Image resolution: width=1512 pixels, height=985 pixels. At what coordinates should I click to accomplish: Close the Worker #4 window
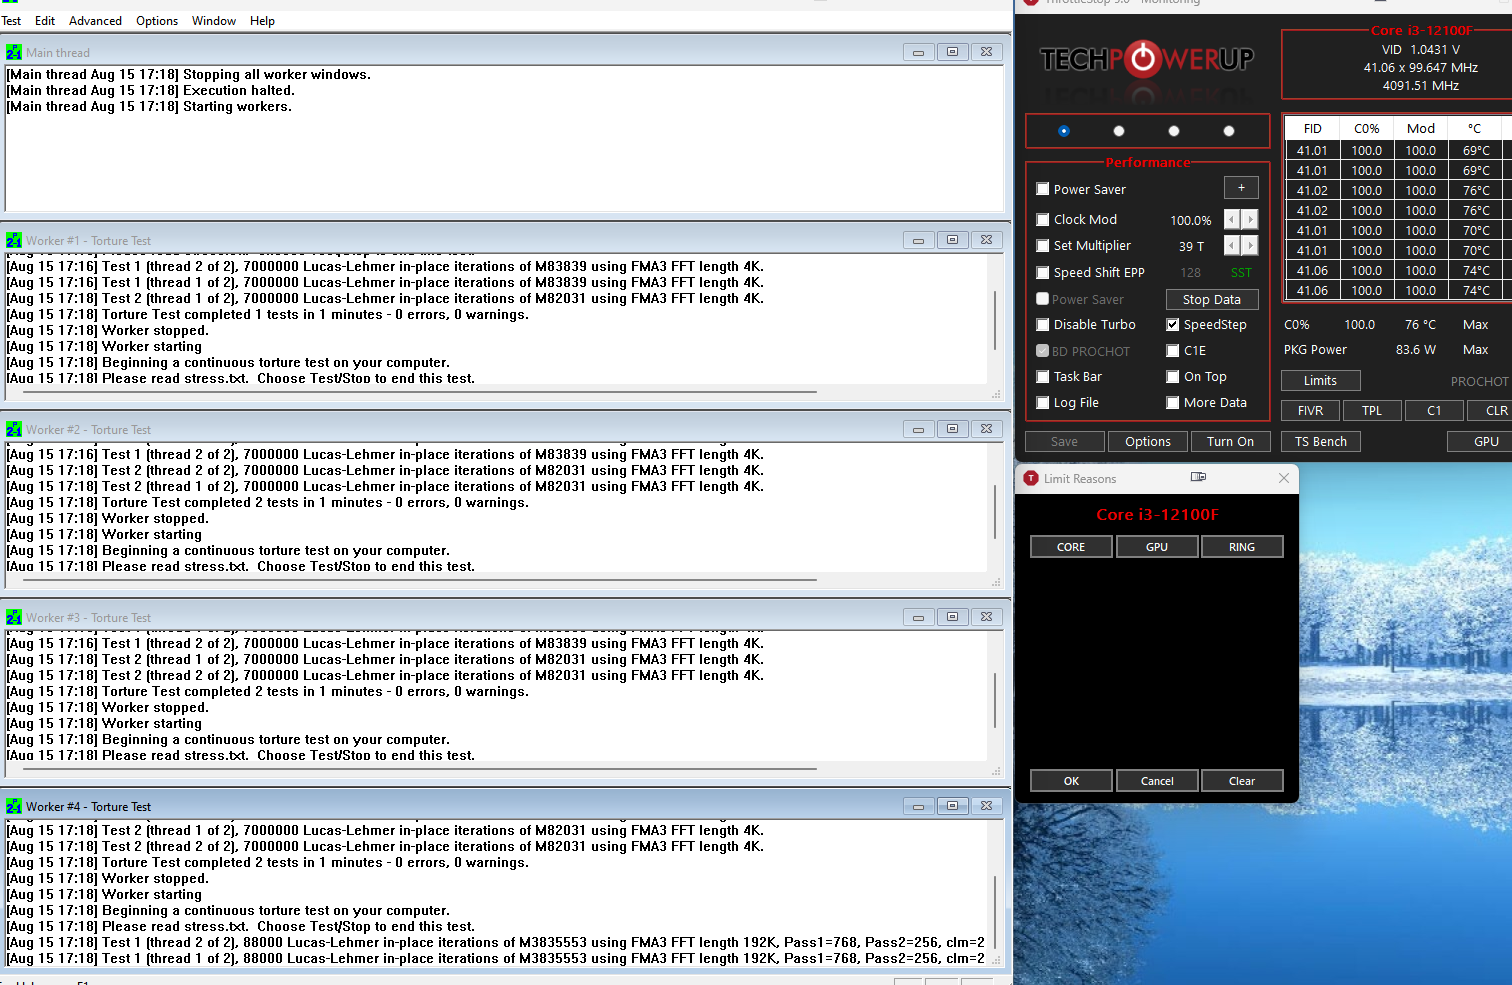986,806
